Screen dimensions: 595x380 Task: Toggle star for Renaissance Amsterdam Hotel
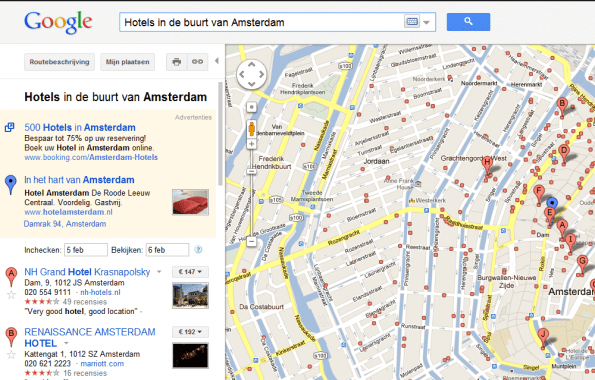pyautogui.click(x=11, y=355)
